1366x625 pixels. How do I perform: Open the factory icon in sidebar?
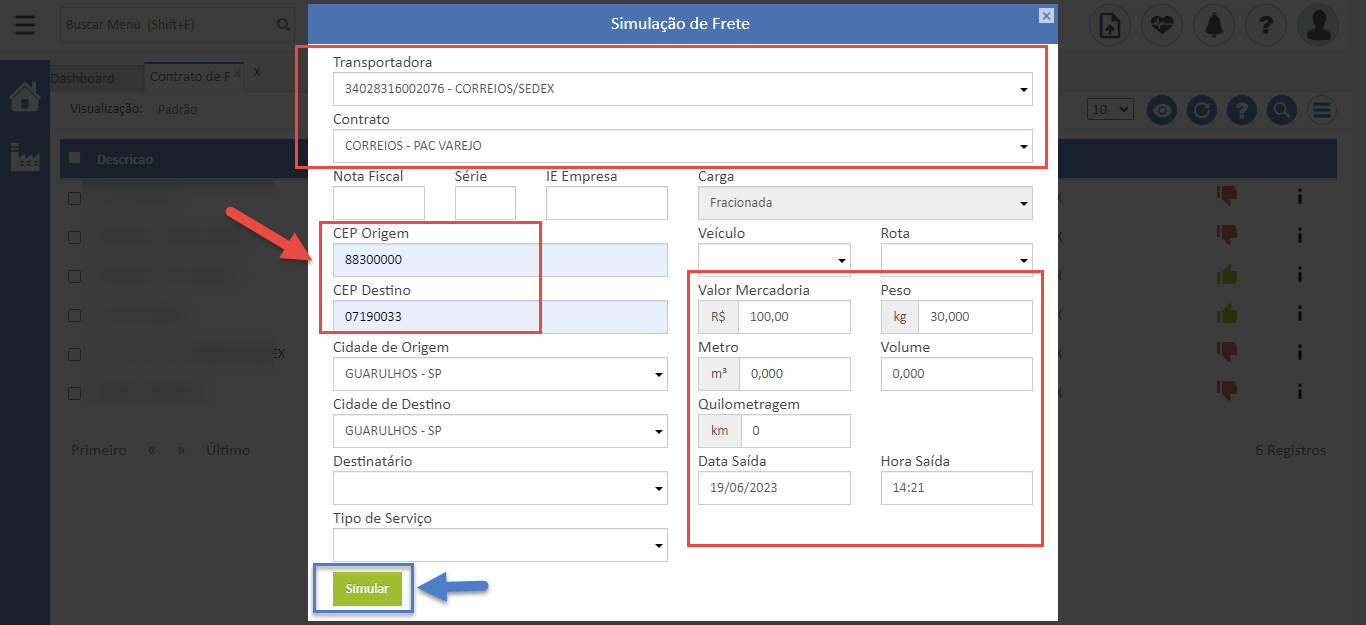click(24, 157)
